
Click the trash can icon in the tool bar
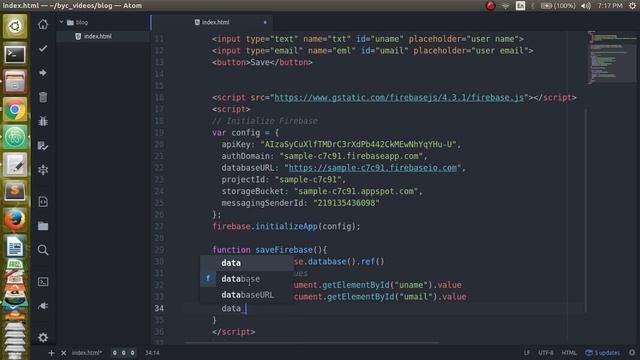[43, 97]
